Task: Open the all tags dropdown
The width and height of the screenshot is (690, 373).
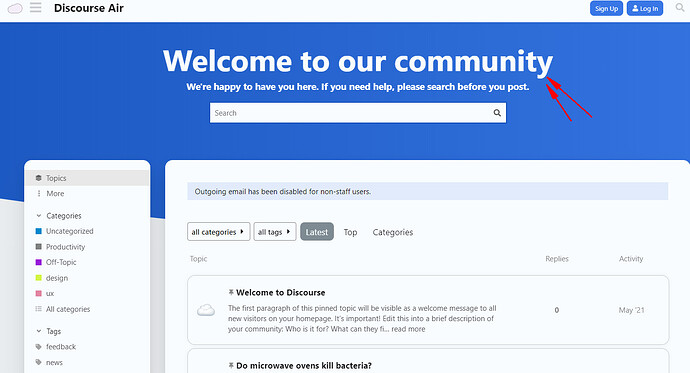Action: 275,231
